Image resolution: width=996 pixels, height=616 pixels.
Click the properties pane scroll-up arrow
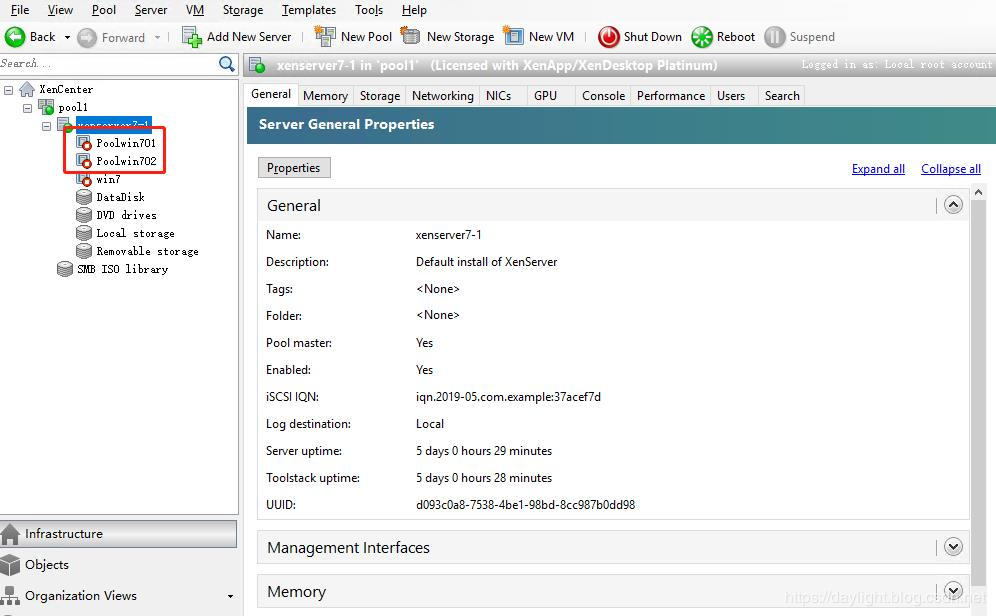978,192
